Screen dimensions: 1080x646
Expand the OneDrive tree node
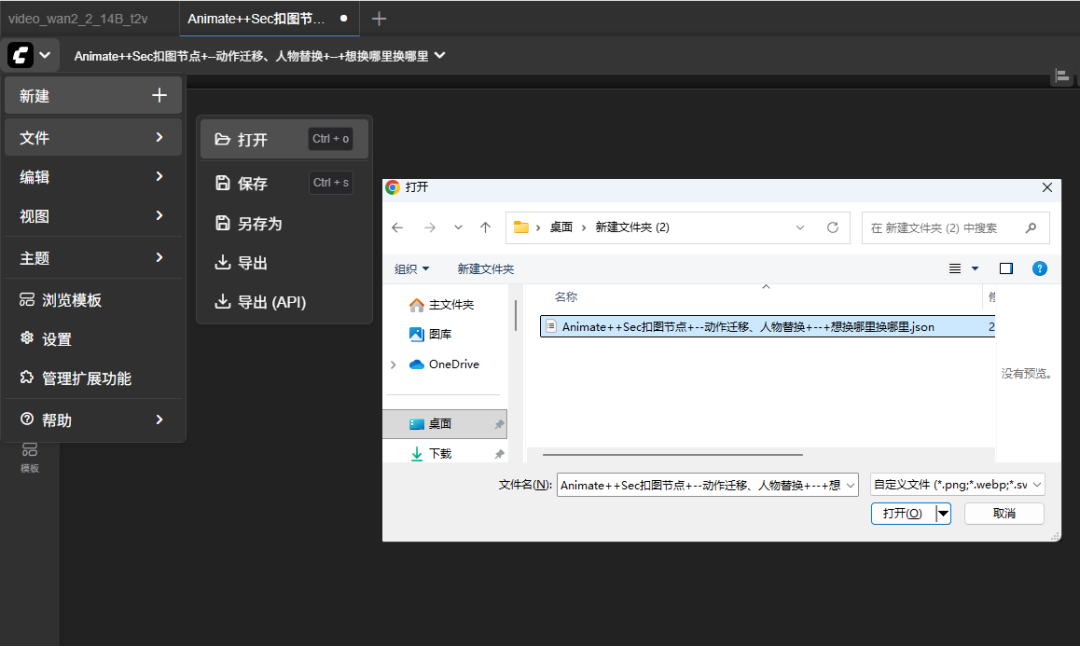pos(393,364)
